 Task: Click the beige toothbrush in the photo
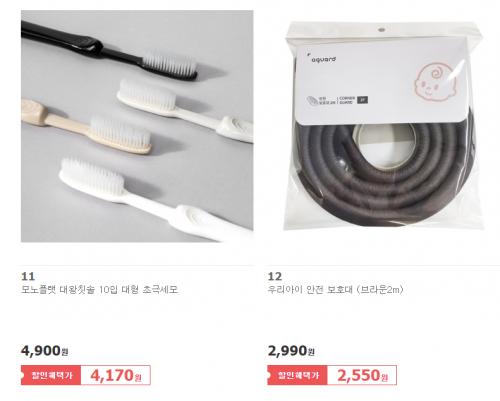(86, 127)
